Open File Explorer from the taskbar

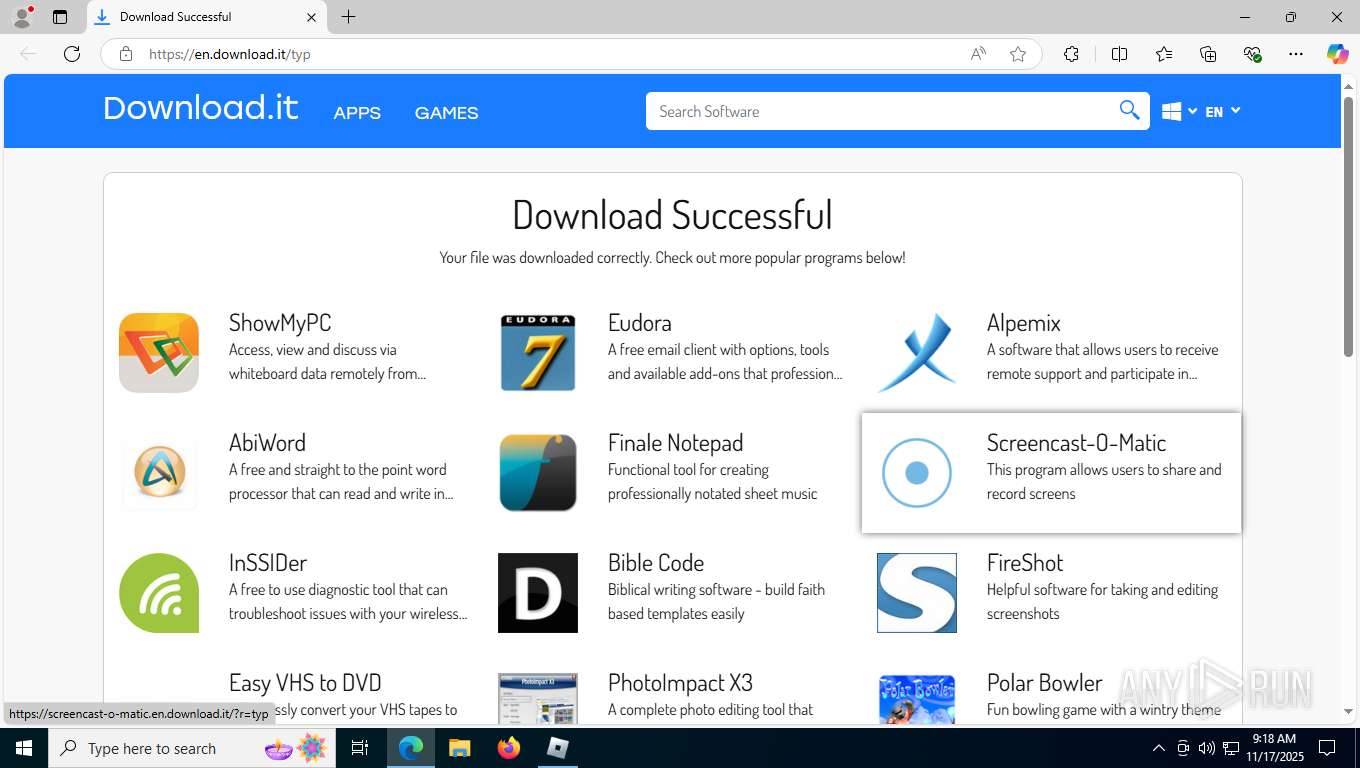(x=459, y=748)
